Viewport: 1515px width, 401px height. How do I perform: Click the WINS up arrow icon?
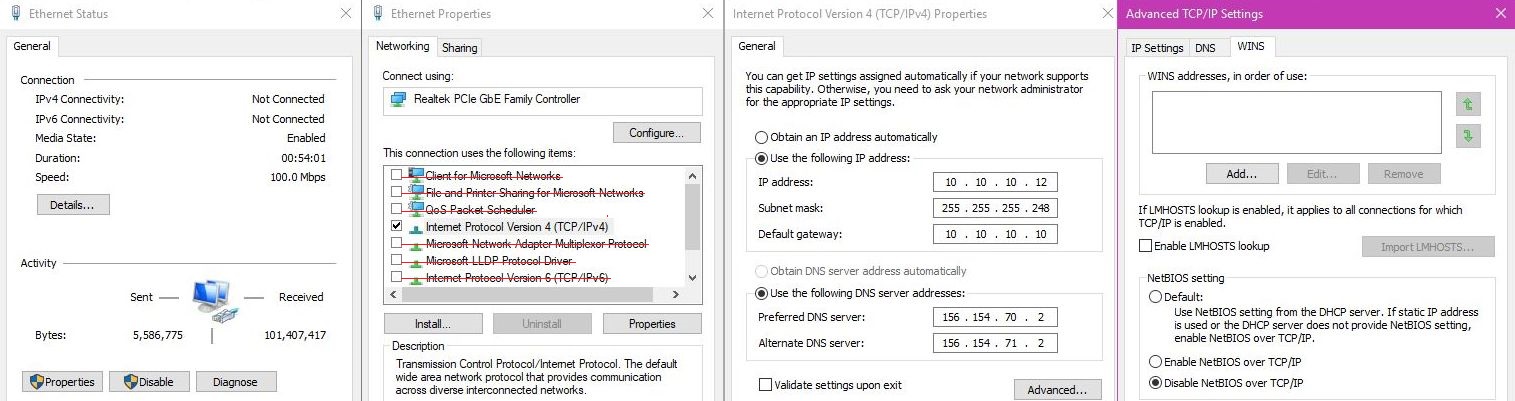[1467, 104]
